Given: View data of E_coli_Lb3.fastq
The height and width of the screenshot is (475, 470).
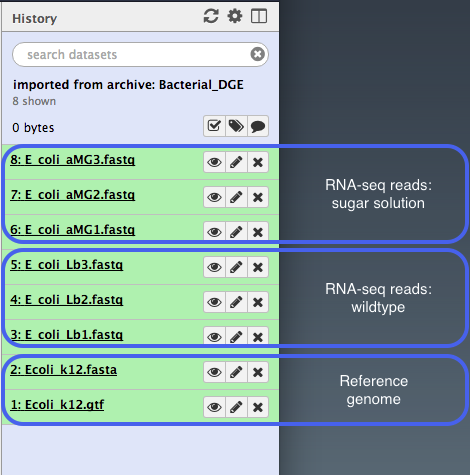Looking at the screenshot, I should 214,267.
